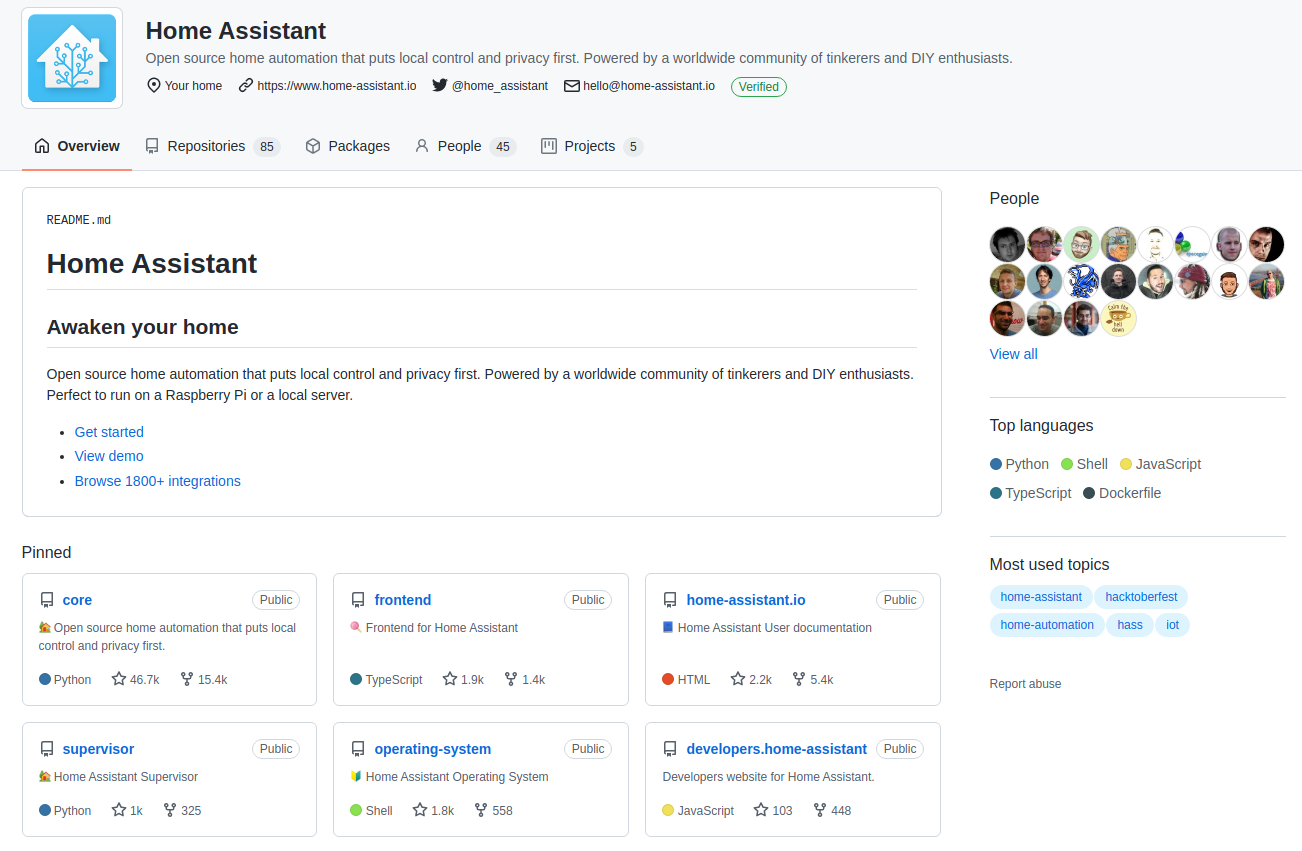The image size is (1302, 851).
Task: Click the star count of core
Action: (136, 679)
